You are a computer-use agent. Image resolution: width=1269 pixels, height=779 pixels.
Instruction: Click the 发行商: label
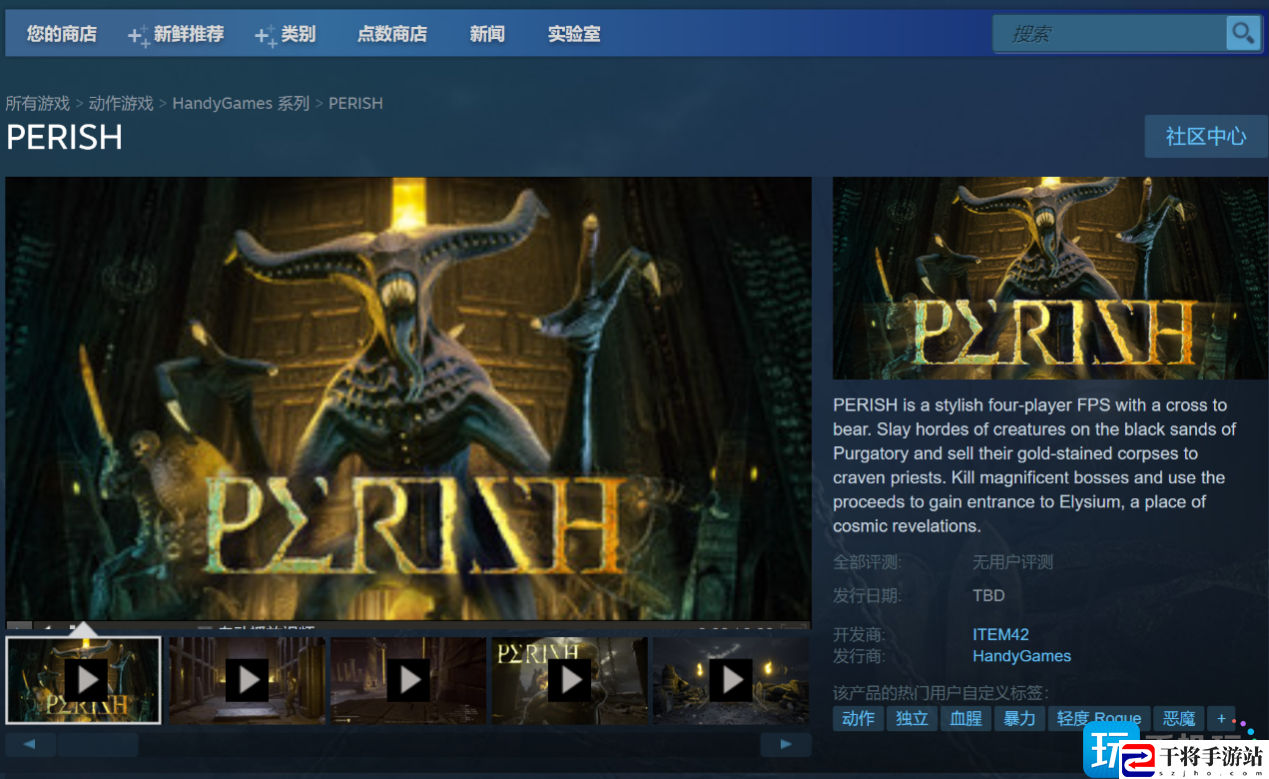click(x=859, y=656)
